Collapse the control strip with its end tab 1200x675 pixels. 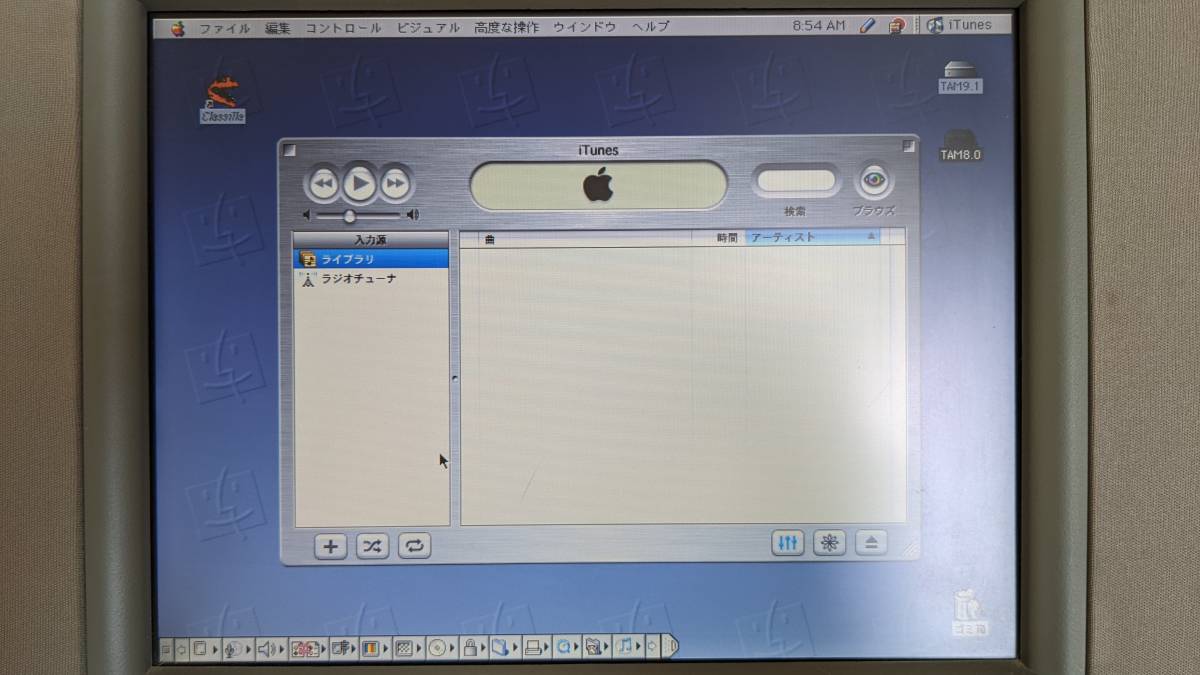tap(669, 647)
